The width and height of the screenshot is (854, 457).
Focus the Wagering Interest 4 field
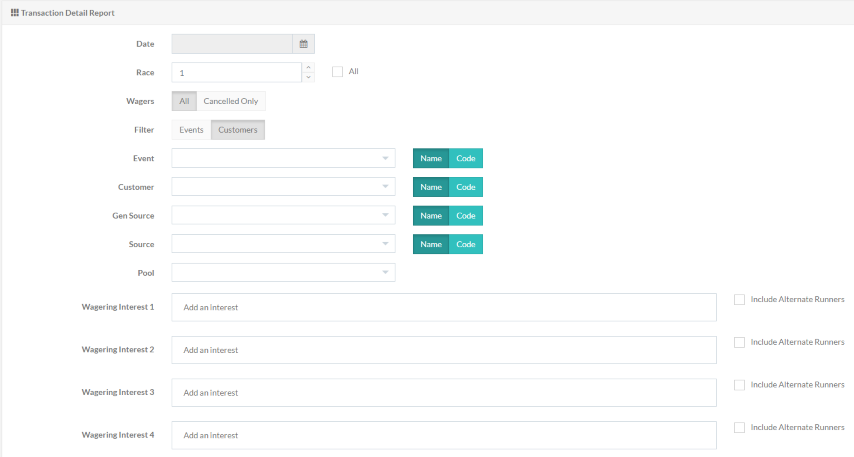[444, 435]
